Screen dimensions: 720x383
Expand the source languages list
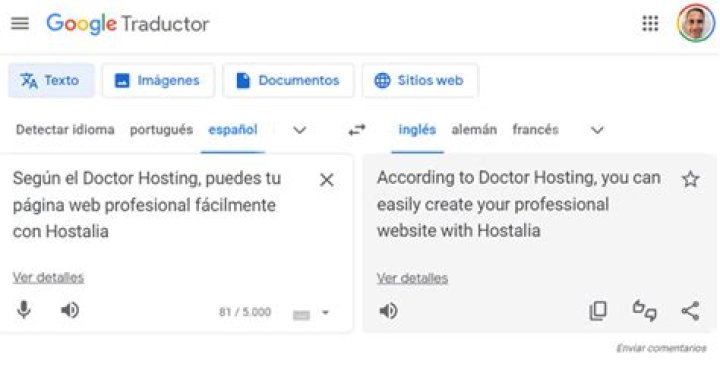pos(299,130)
